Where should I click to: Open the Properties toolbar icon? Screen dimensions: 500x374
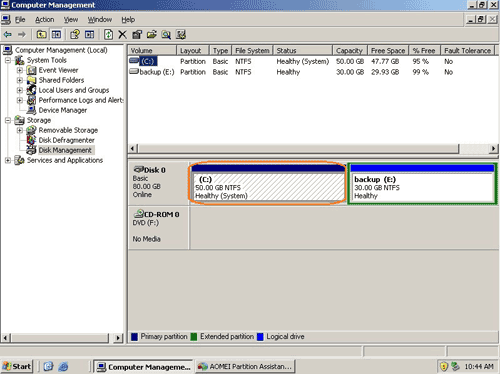[x=137, y=34]
